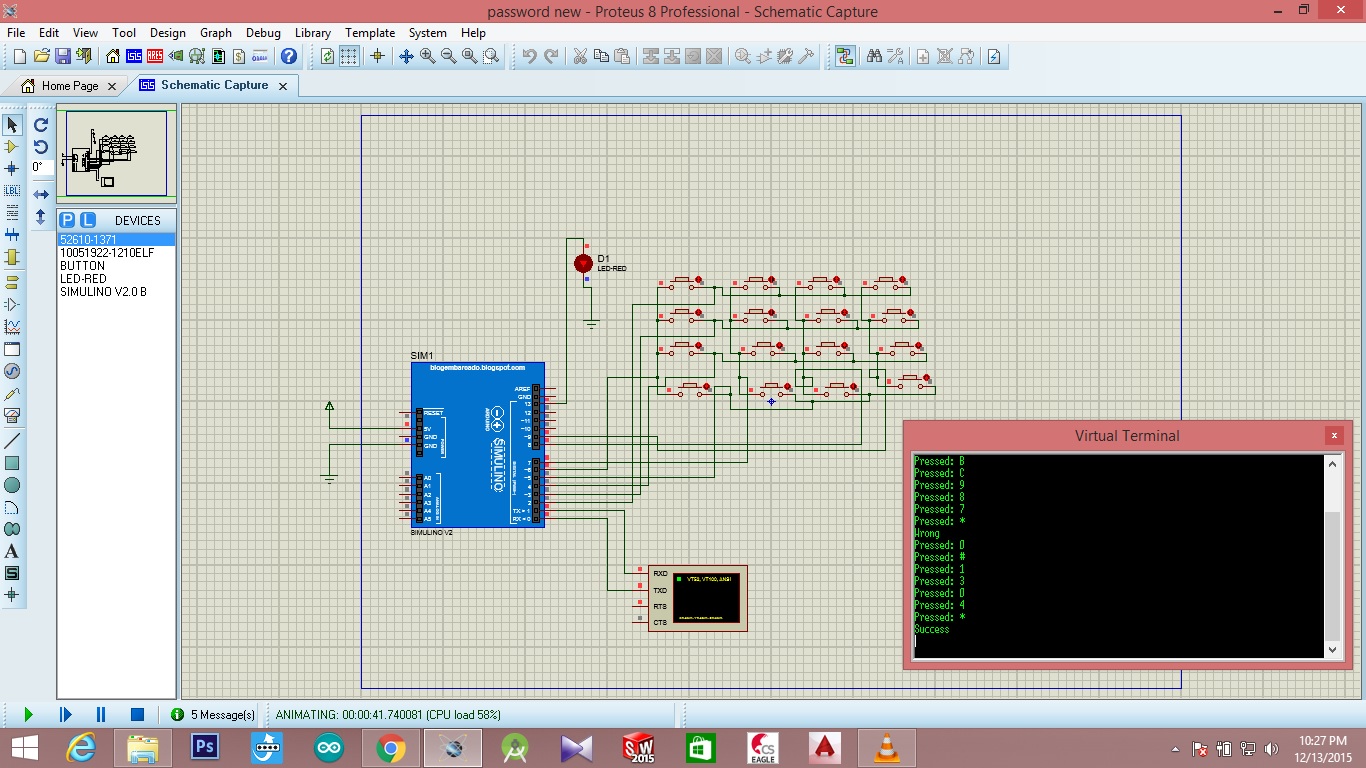Open ARES PCB layout from toolbar

[155, 56]
